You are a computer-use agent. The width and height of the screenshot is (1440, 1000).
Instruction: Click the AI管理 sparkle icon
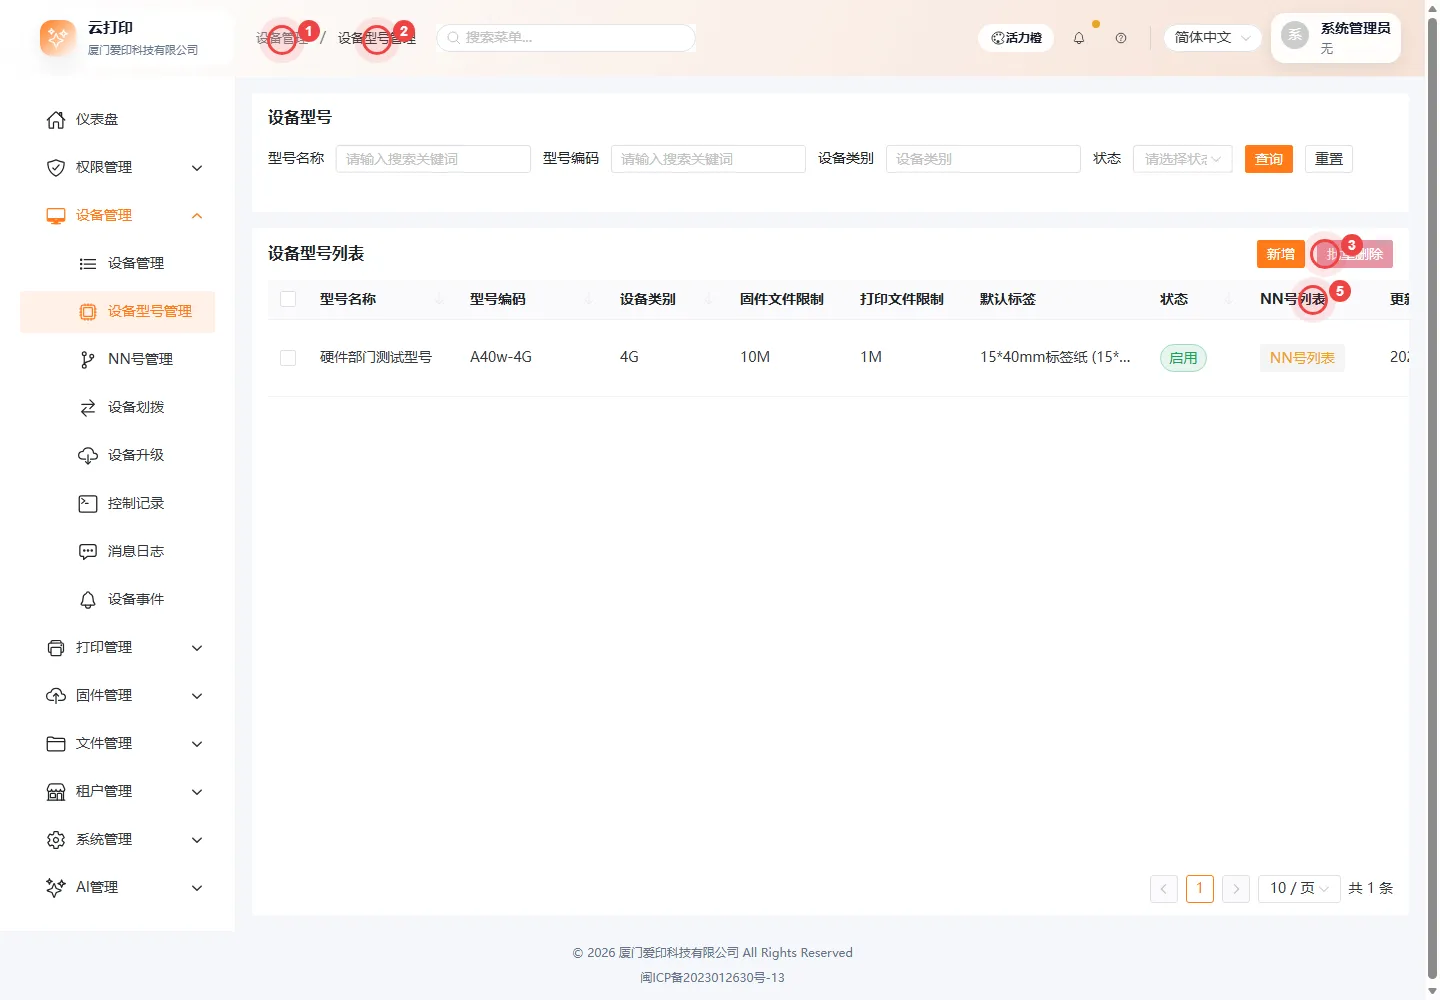click(56, 888)
